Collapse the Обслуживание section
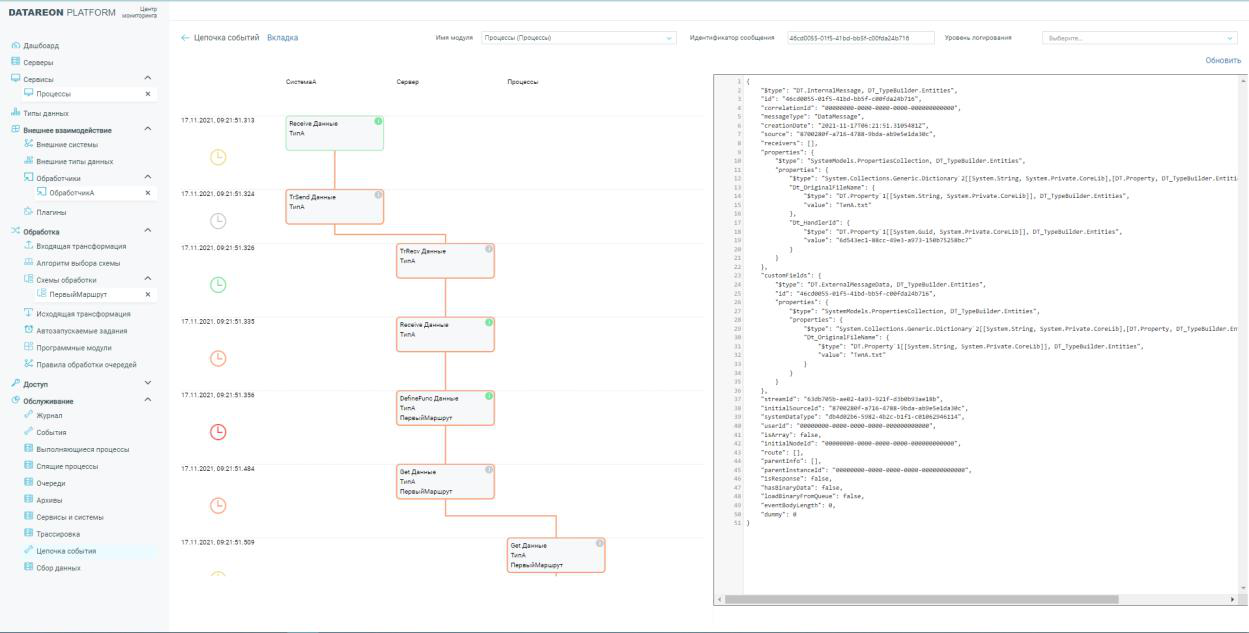1249x633 pixels. point(148,400)
